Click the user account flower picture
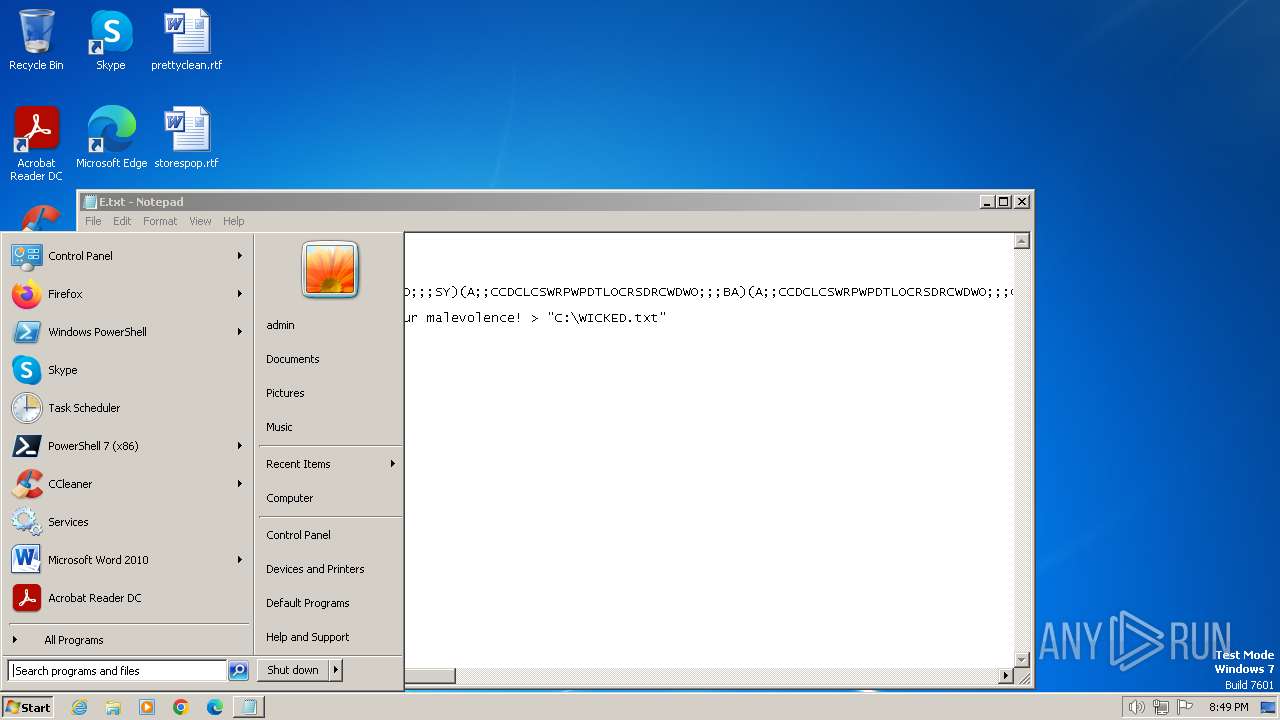This screenshot has width=1280, height=720. point(330,270)
